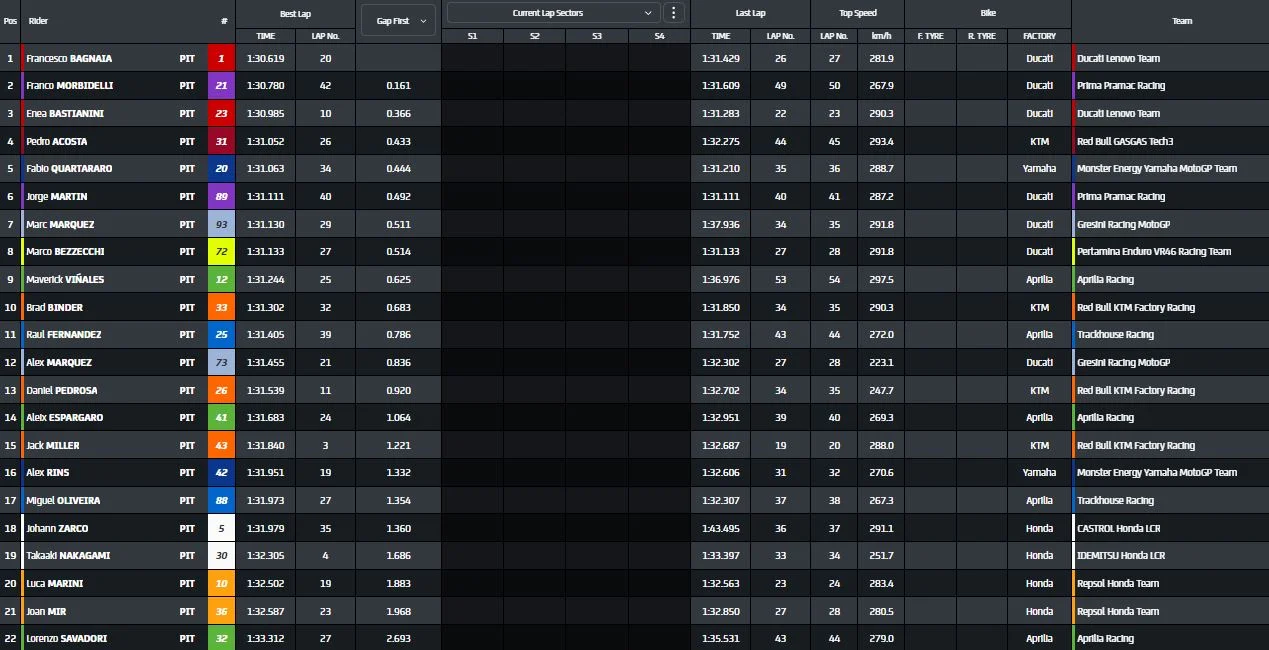1269x650 pixels.
Task: Select rider Francesco BAGNAIA
Action: click(69, 58)
